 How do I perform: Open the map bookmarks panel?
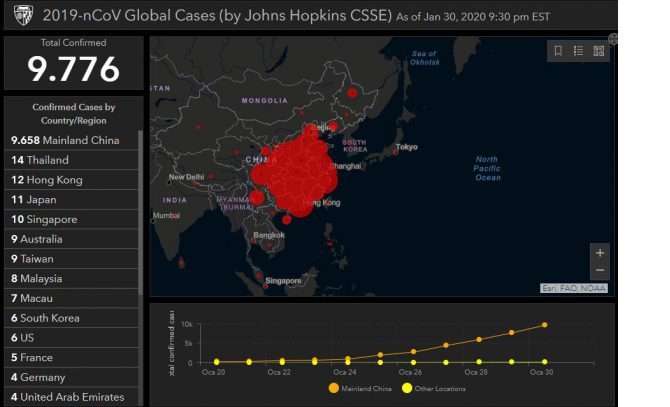[x=558, y=51]
